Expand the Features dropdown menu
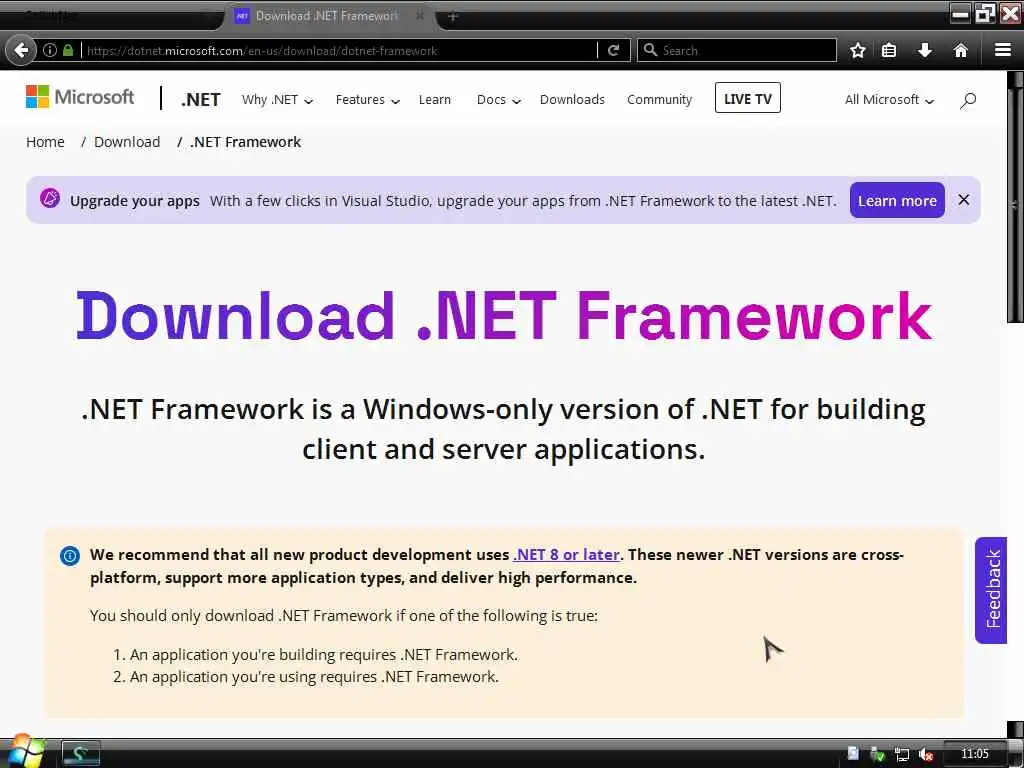The height and width of the screenshot is (768, 1024). (367, 100)
